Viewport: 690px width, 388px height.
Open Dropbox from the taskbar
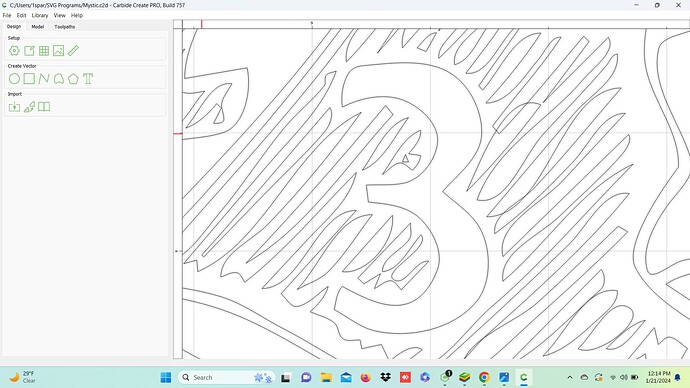(385, 377)
